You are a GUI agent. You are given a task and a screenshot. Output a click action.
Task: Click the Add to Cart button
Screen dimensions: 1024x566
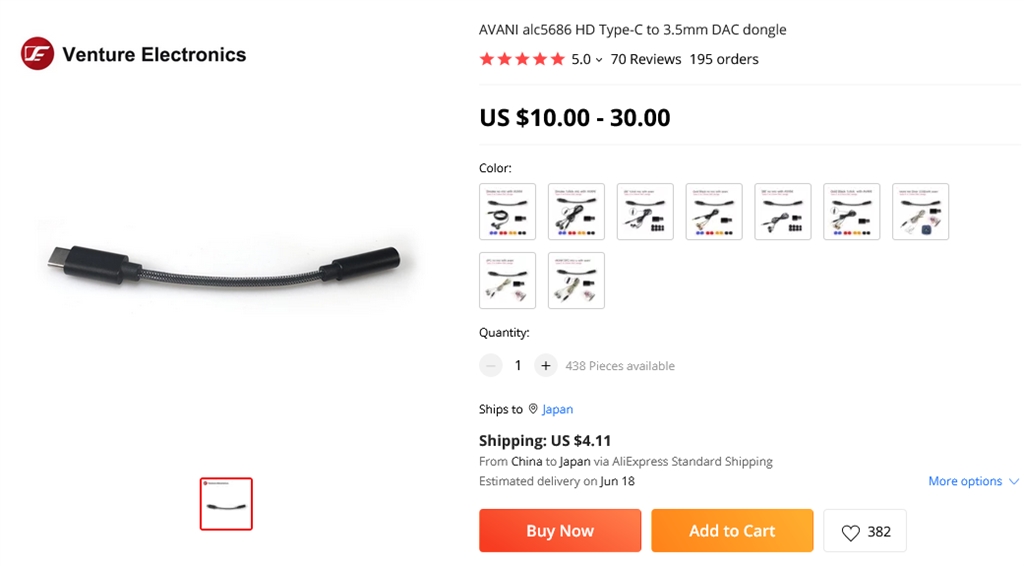coord(732,531)
